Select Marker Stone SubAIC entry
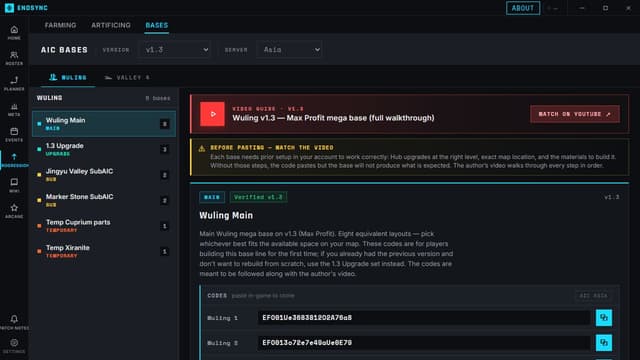 (x=104, y=200)
